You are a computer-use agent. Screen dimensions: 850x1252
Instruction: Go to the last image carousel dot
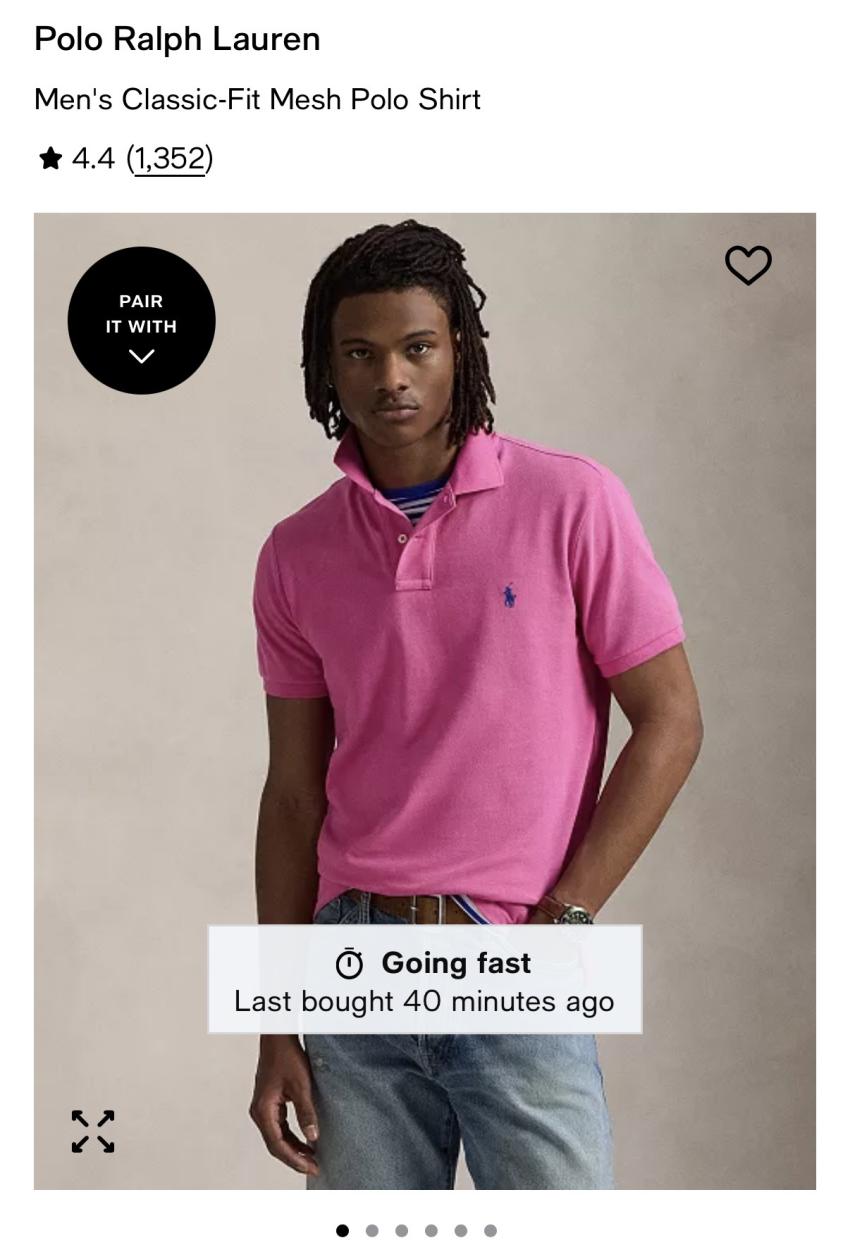(490, 1230)
